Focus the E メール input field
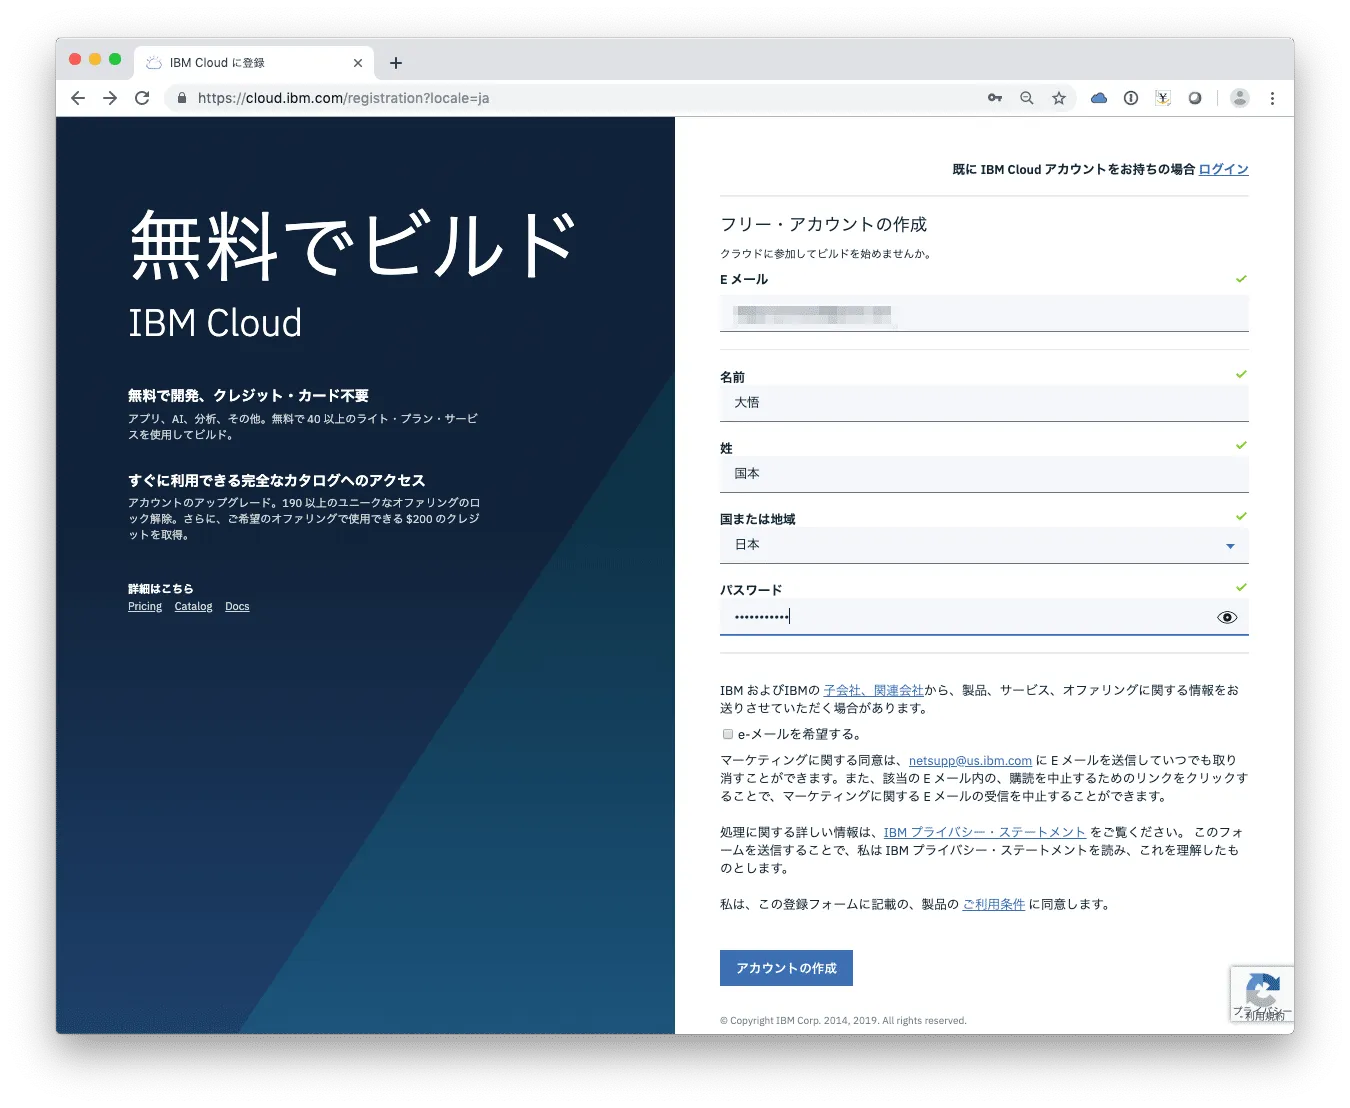The image size is (1350, 1108). coord(984,313)
